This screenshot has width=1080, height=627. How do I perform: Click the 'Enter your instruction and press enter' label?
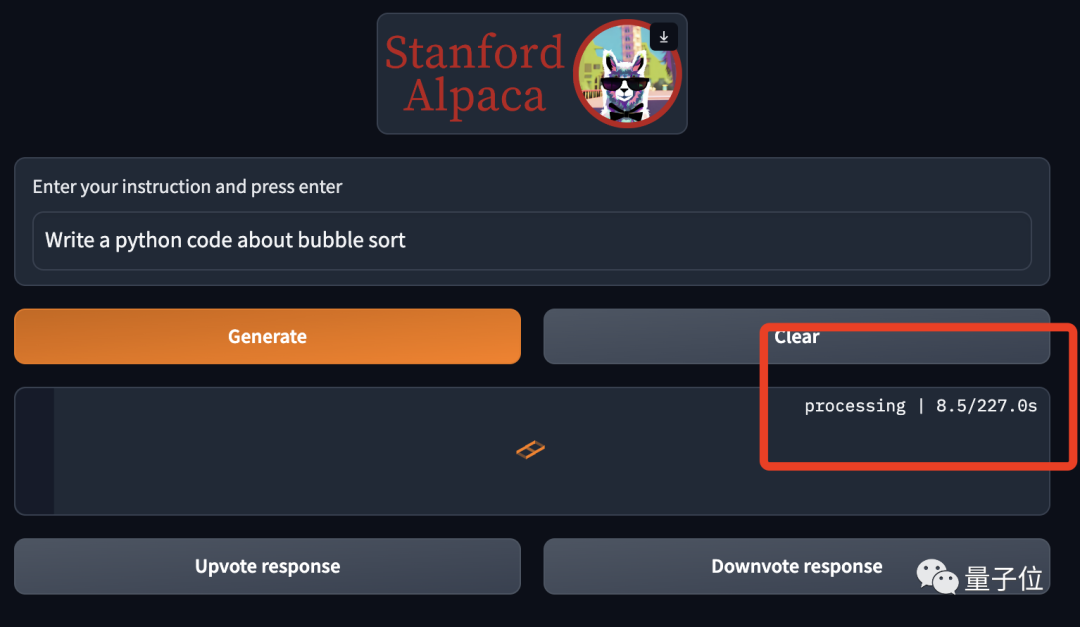[x=187, y=187]
